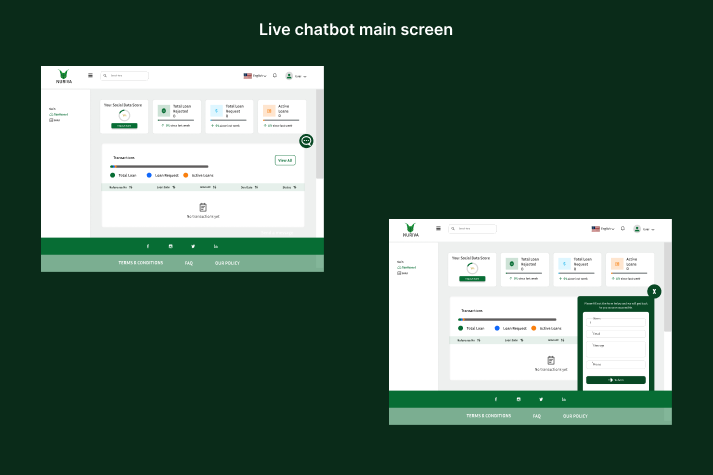The width and height of the screenshot is (713, 475).
Task: Expand the user profile dropdown in the chat-closed screen
Action: click(296, 76)
